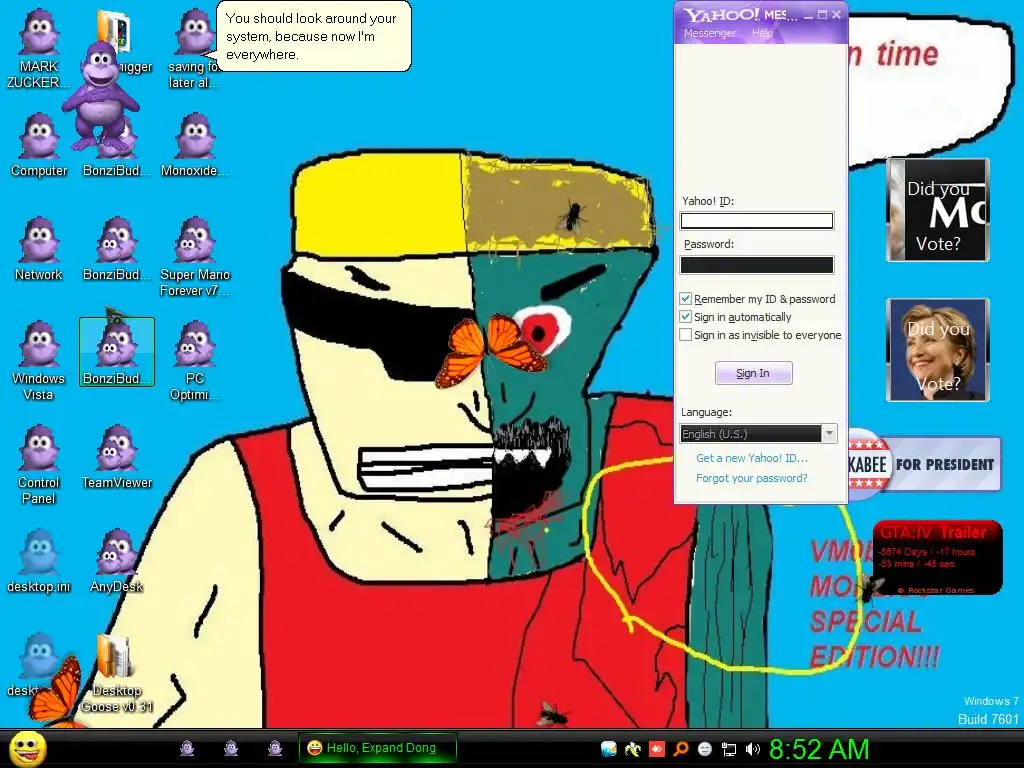The width and height of the screenshot is (1024, 768).
Task: Select the Monoxide desktop icon
Action: (195, 145)
